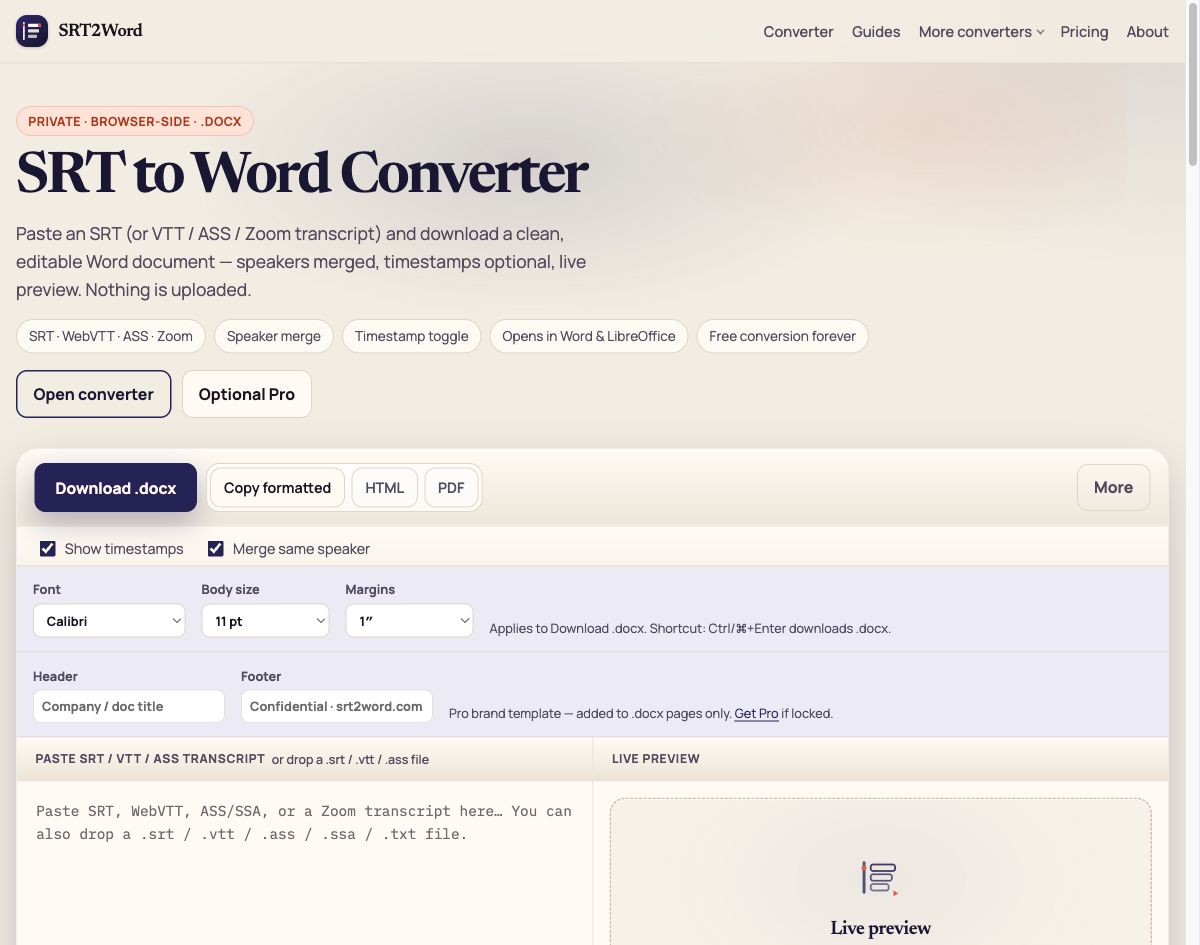Screen dimensions: 1200x945
Task: Click the Open converter button
Action: (x=93, y=394)
